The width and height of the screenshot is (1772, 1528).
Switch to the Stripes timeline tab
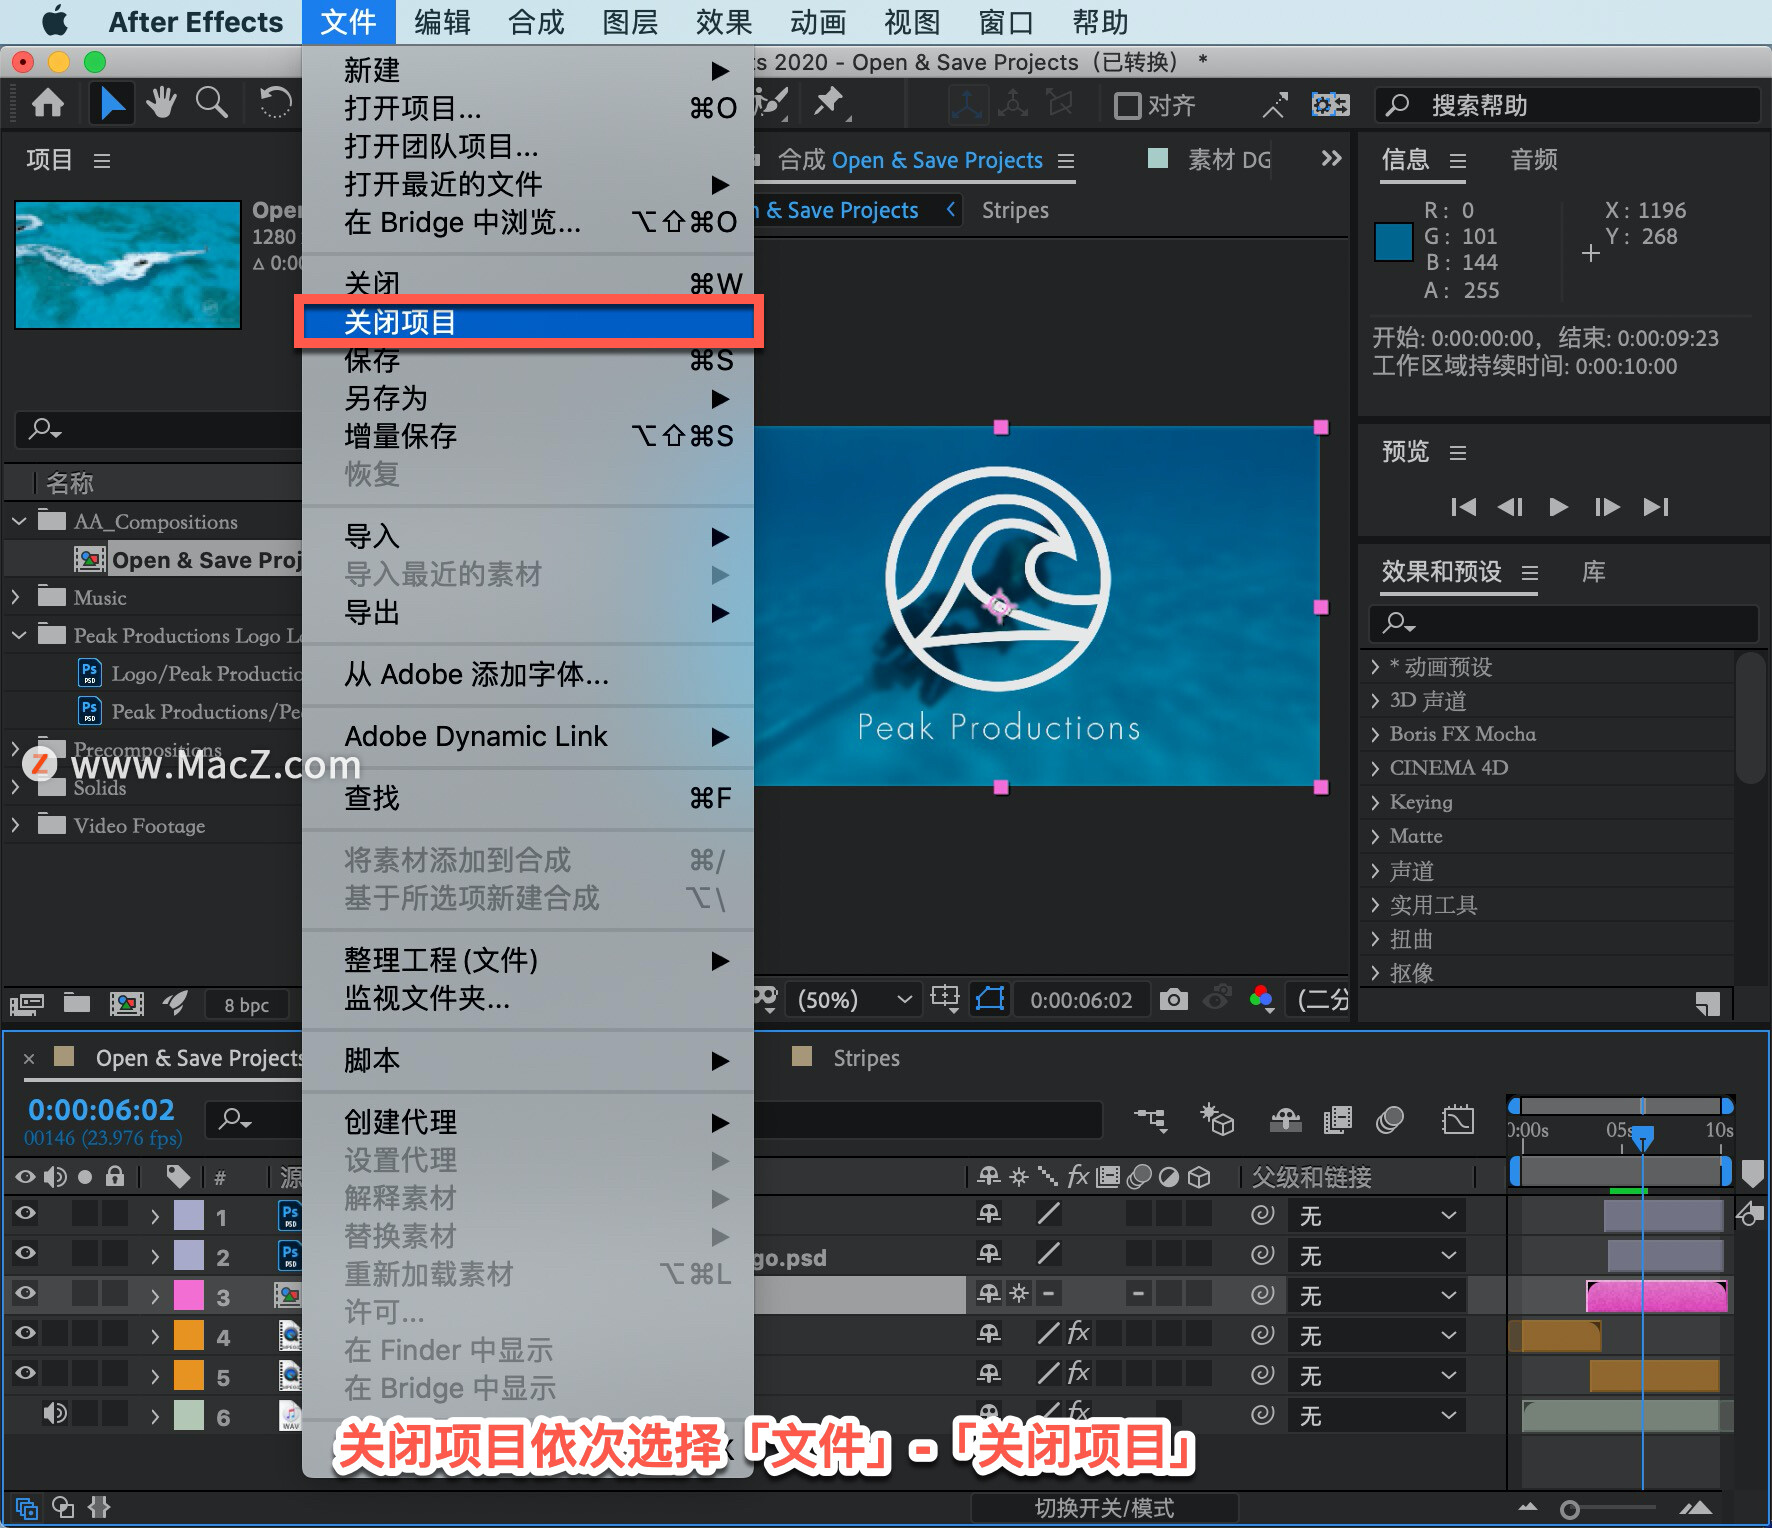866,1058
